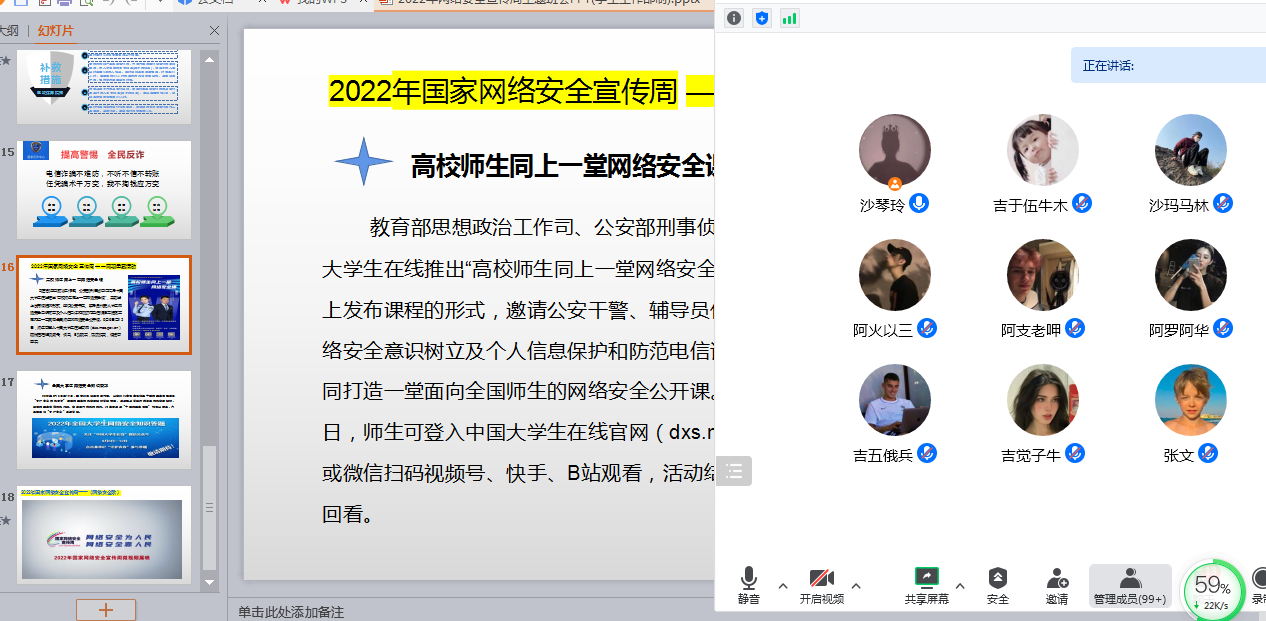Viewport: 1266px width, 621px height.
Task: Switch to the 幻灯片 tab
Action: [x=56, y=31]
